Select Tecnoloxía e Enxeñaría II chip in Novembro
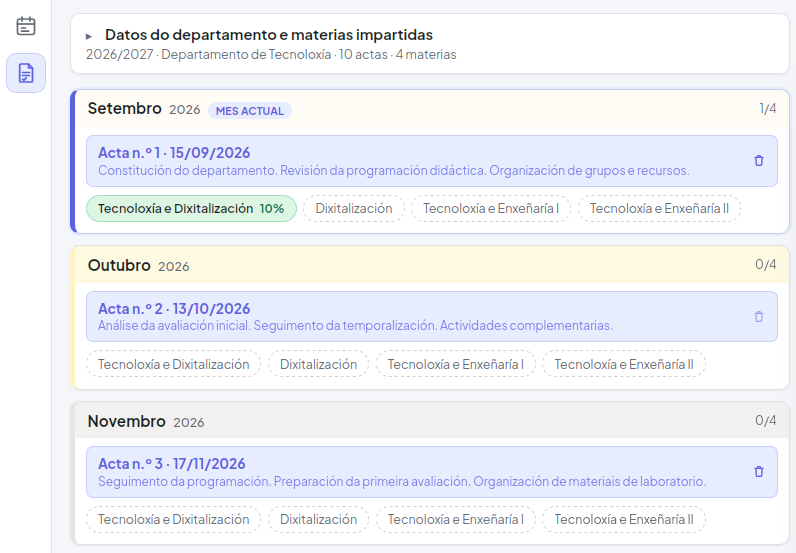The image size is (796, 553). (x=623, y=519)
